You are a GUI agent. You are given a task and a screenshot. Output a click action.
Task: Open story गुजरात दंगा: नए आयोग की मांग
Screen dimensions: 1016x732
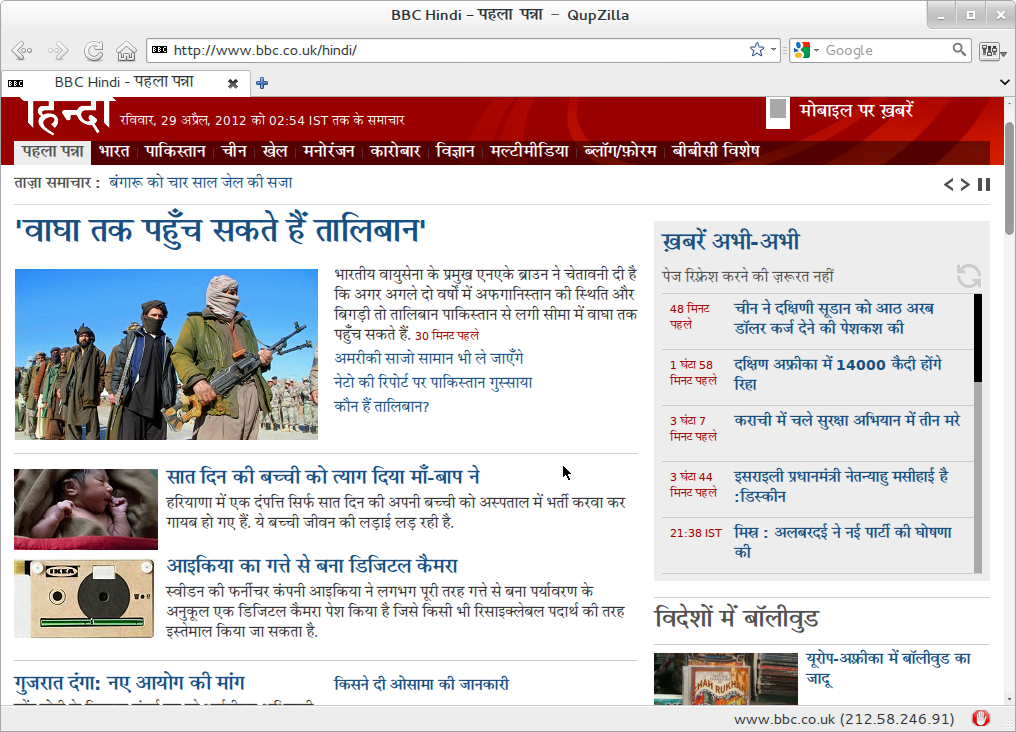point(130,683)
